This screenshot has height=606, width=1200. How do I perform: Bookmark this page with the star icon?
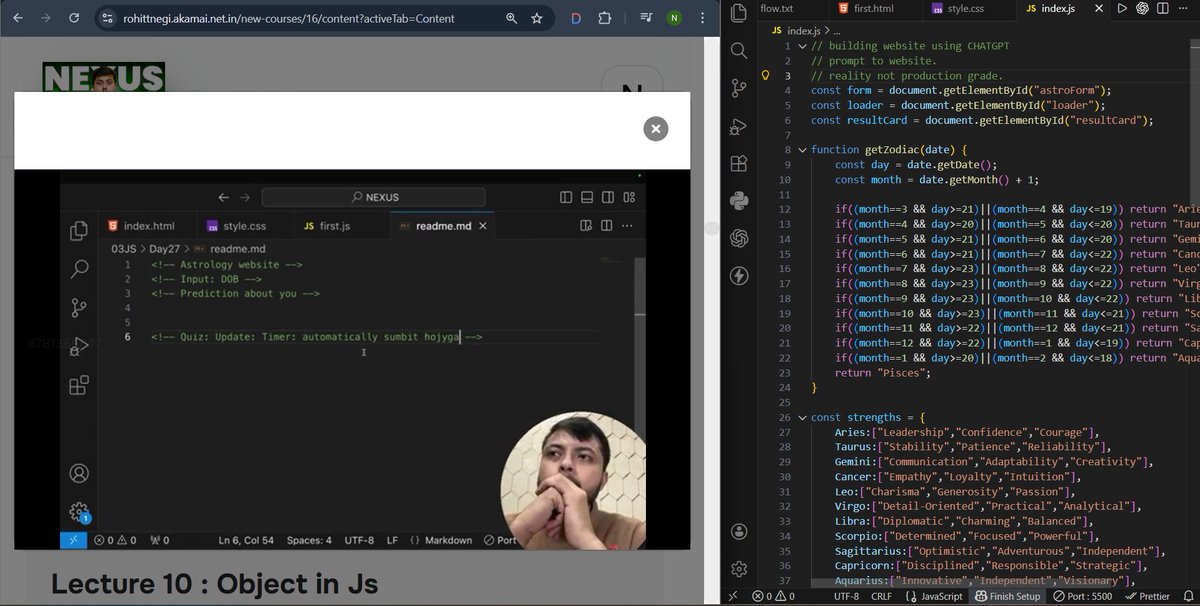[x=537, y=18]
